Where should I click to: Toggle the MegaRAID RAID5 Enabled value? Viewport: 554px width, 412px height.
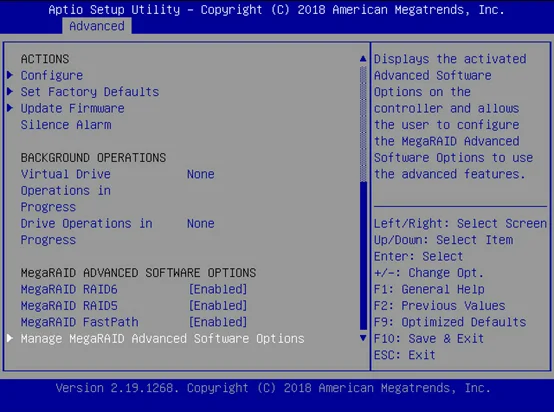[x=218, y=306]
